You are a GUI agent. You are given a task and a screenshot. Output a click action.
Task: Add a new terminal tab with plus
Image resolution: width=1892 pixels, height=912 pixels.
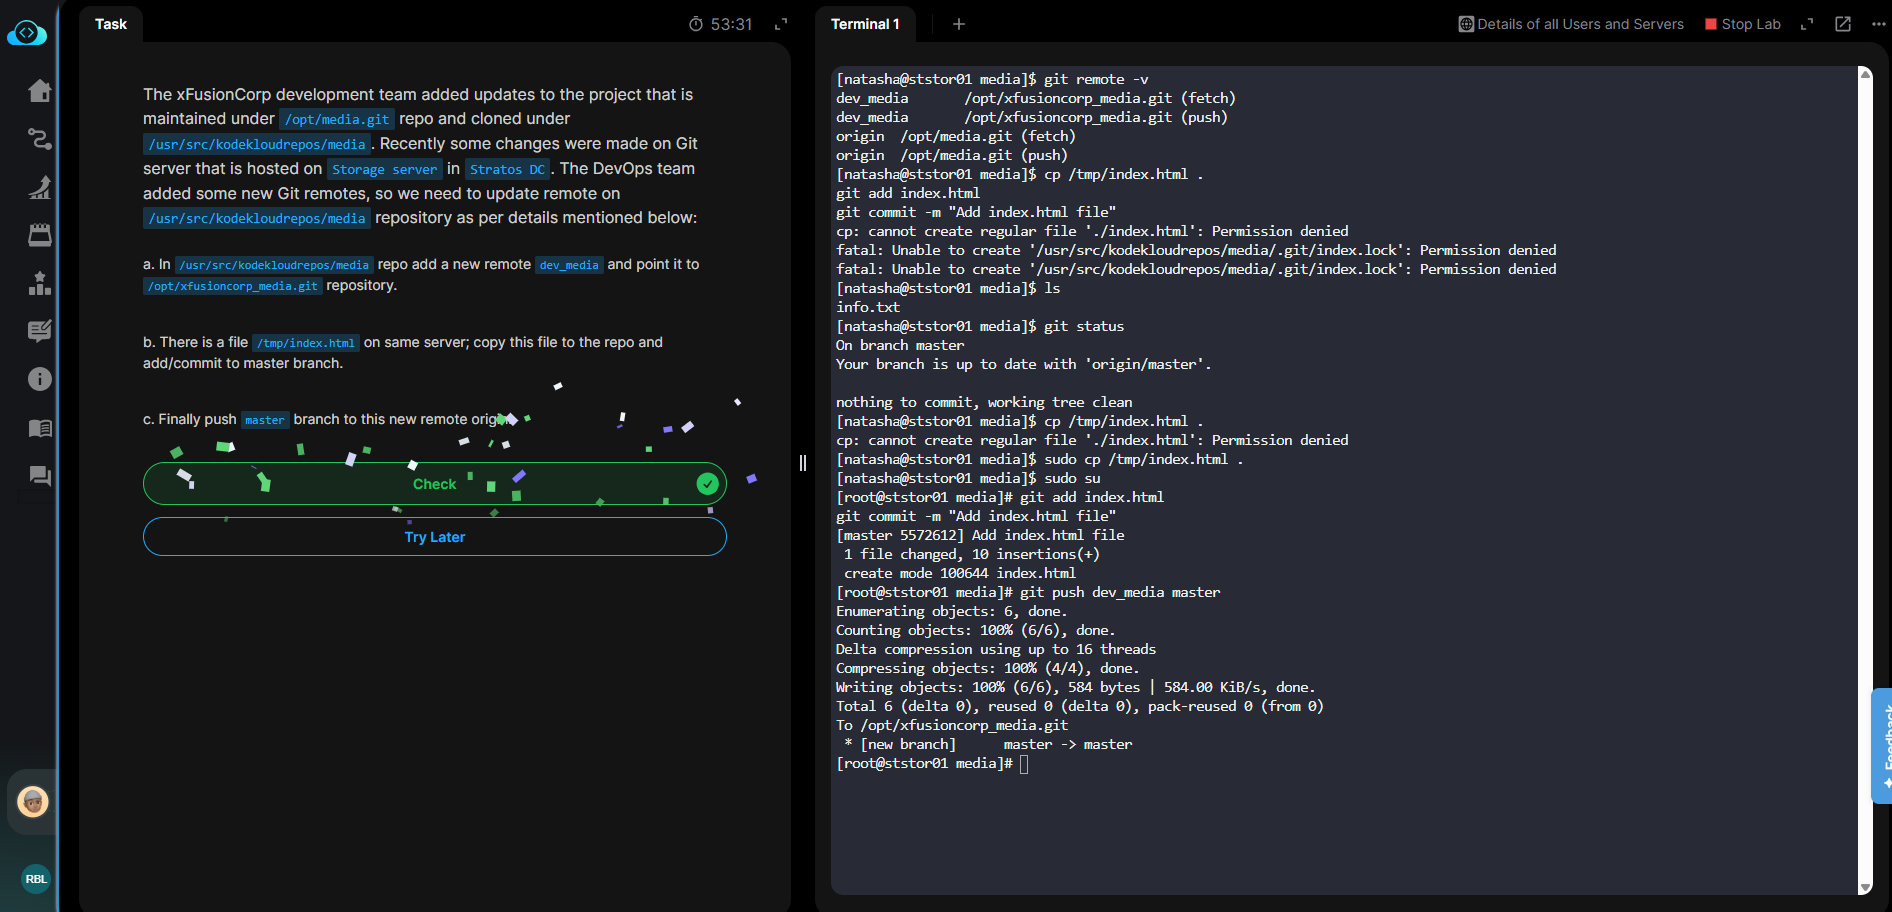coord(958,24)
